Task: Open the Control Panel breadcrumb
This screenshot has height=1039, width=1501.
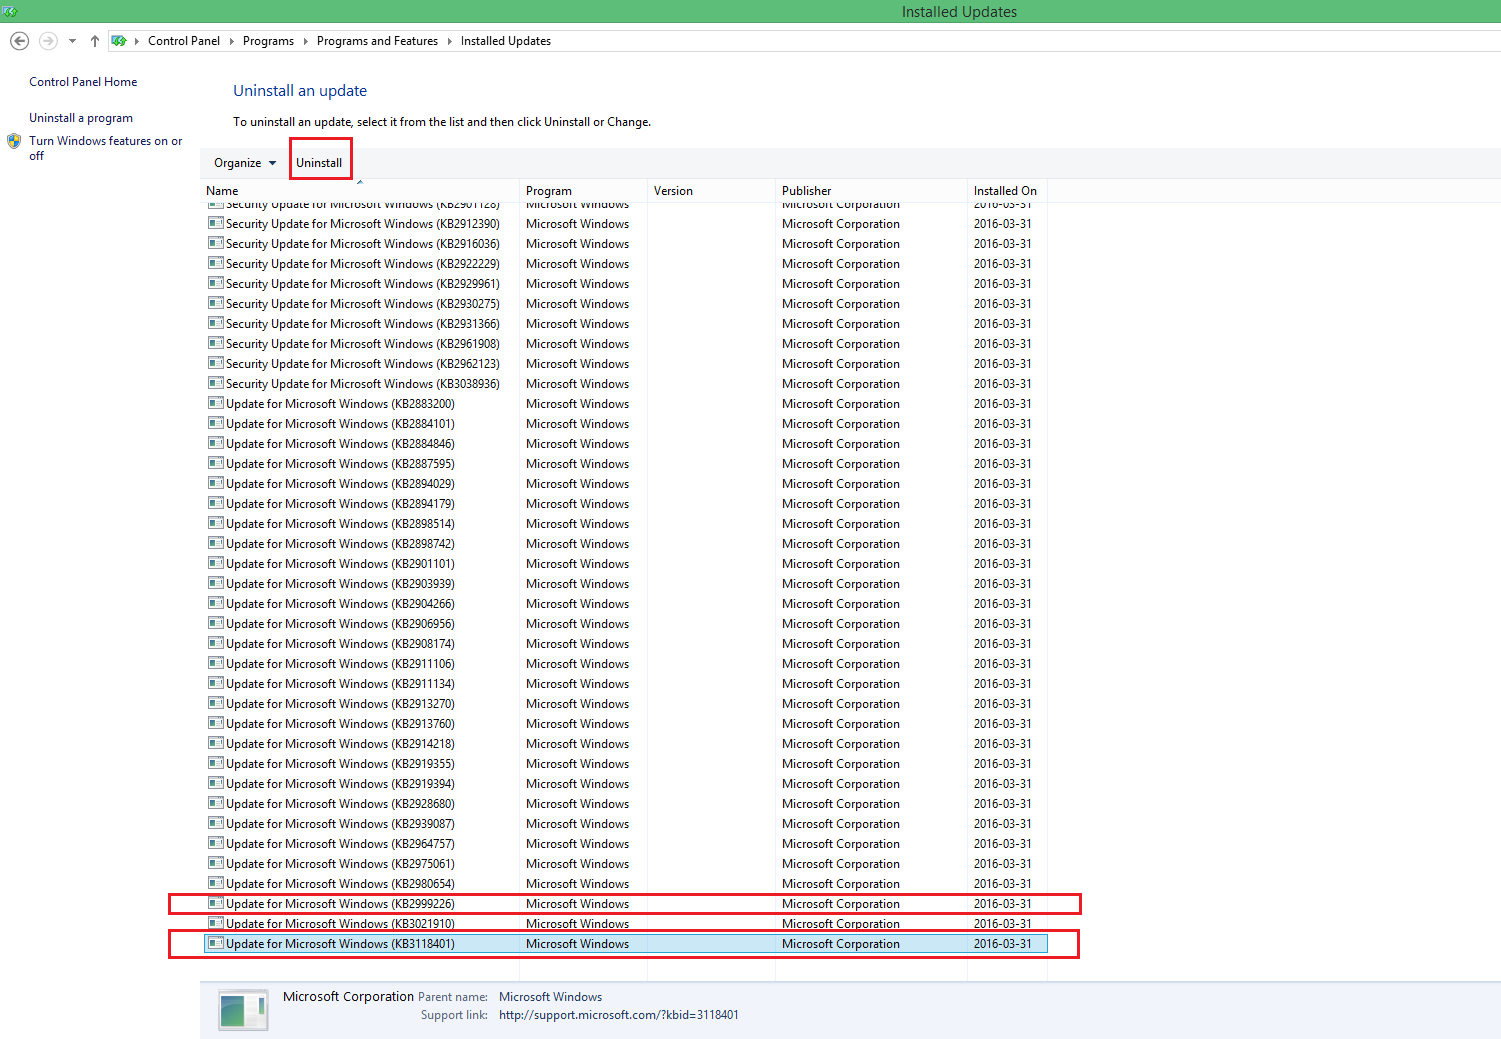Action: click(184, 41)
